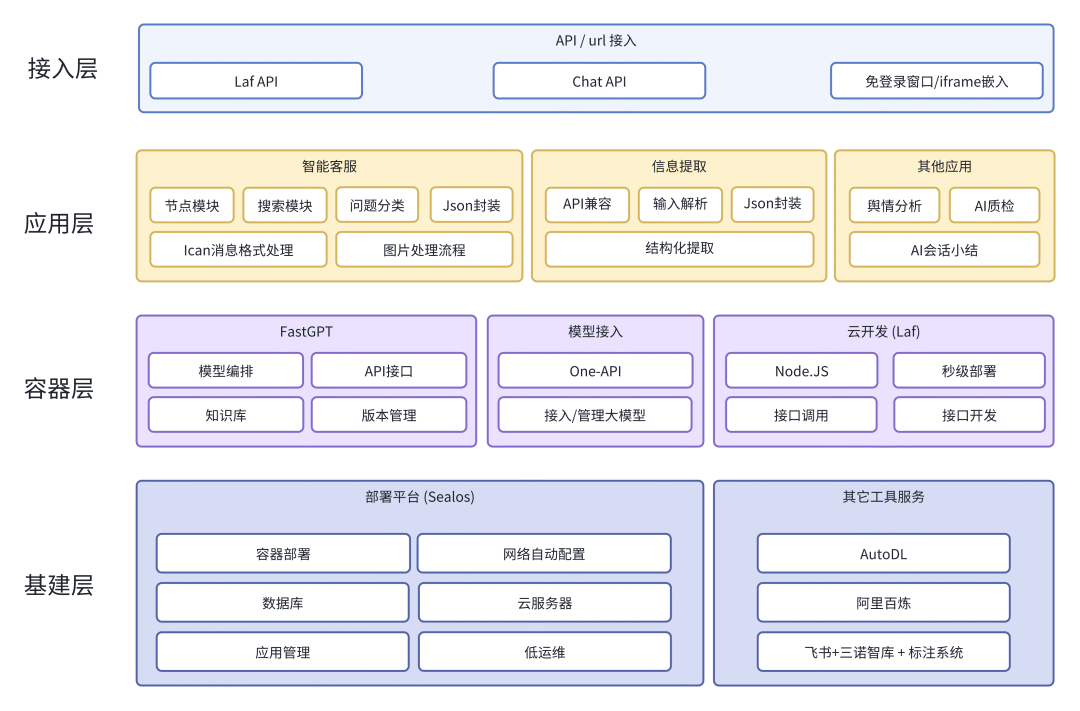Click the 秒级部署 box
Screen dimensions: 1080x711
point(969,371)
